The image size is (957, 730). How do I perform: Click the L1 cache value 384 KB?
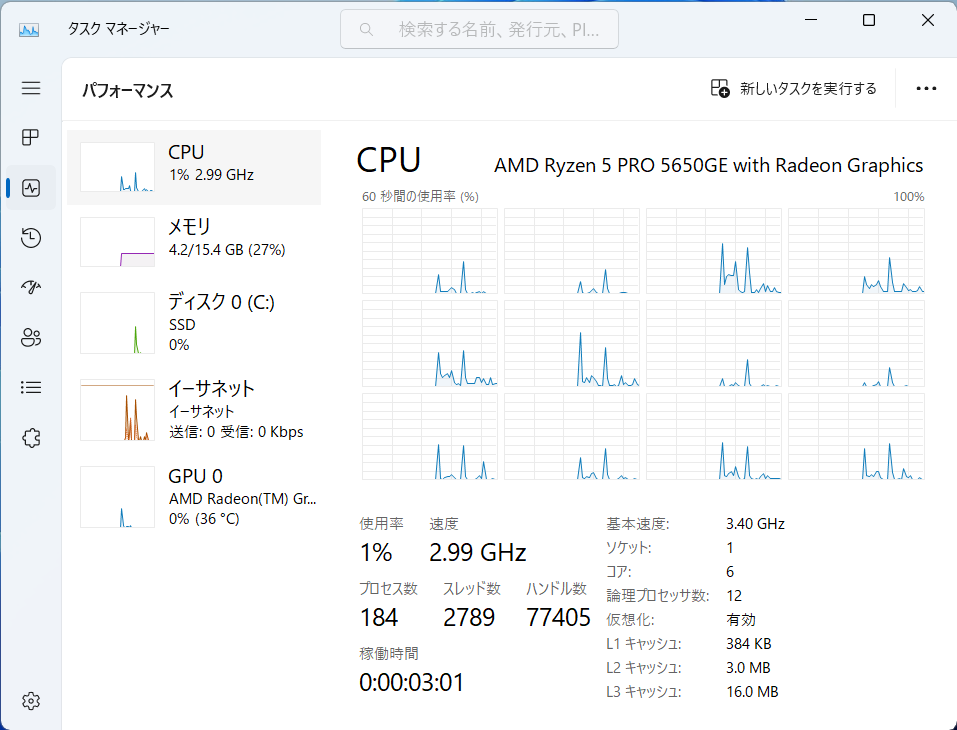point(748,644)
